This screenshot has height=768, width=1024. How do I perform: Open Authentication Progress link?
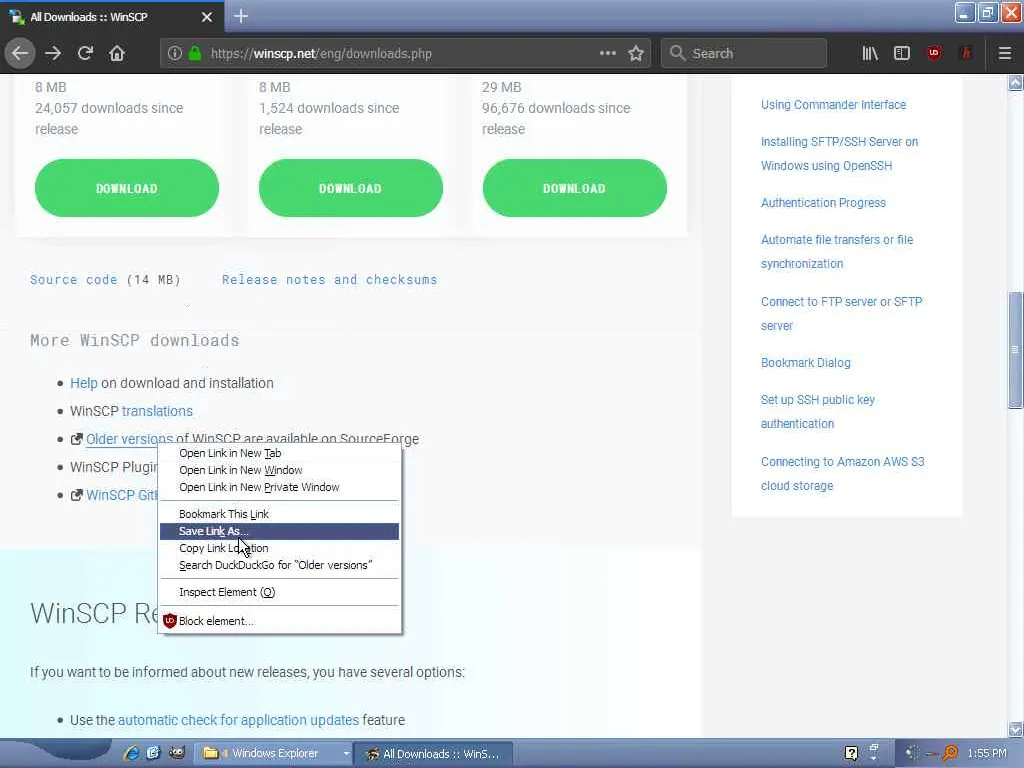click(823, 203)
